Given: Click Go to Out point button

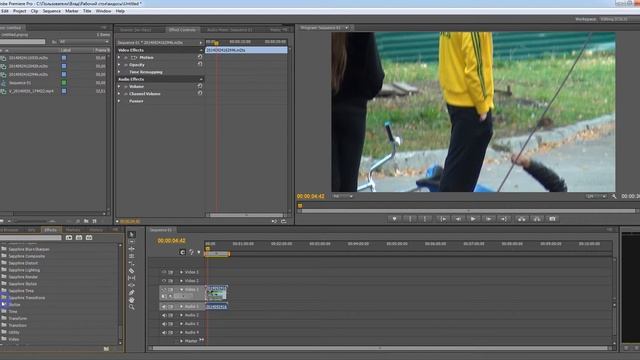Looking at the screenshot, I should coord(504,219).
